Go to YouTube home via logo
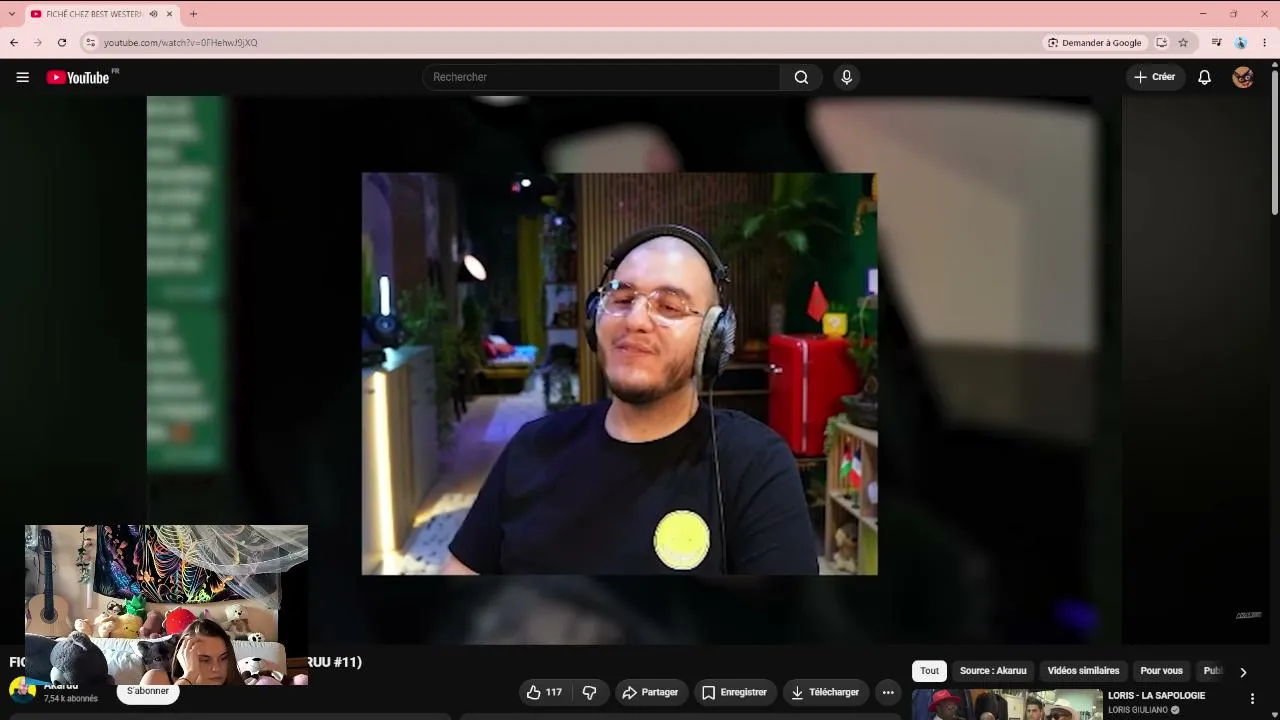 [x=78, y=77]
